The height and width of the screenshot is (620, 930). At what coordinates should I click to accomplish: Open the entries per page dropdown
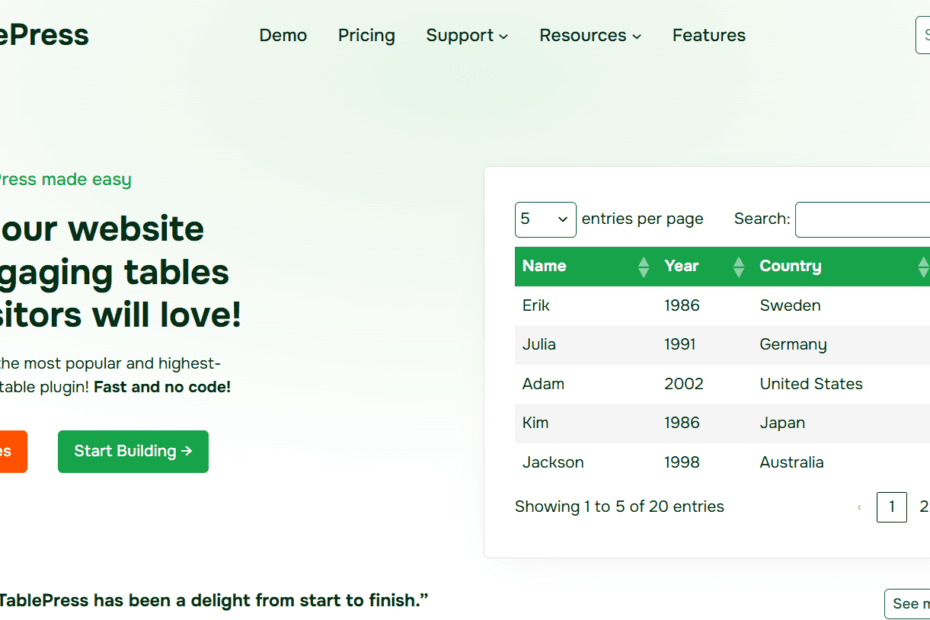point(545,219)
